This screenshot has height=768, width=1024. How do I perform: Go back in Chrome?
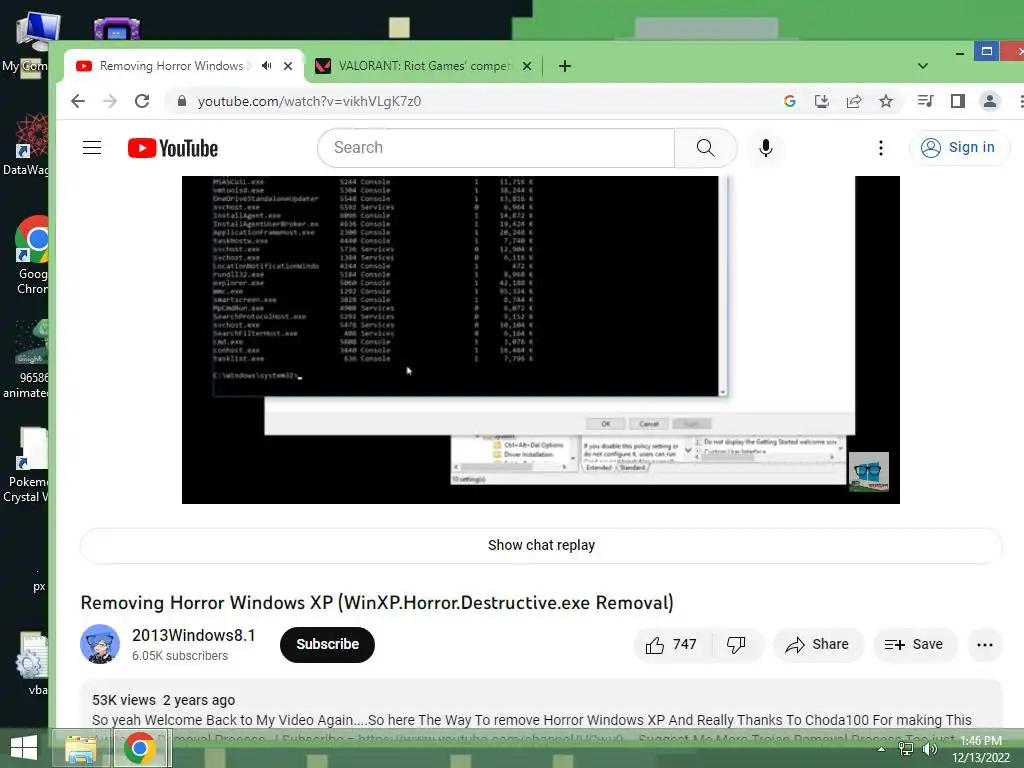tap(78, 101)
